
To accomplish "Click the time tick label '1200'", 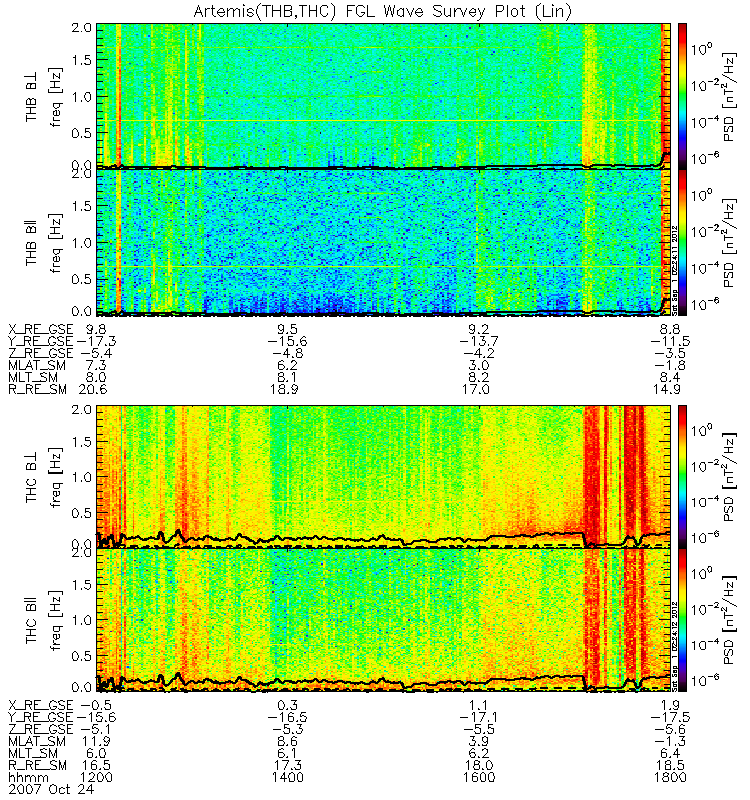I will [96, 778].
